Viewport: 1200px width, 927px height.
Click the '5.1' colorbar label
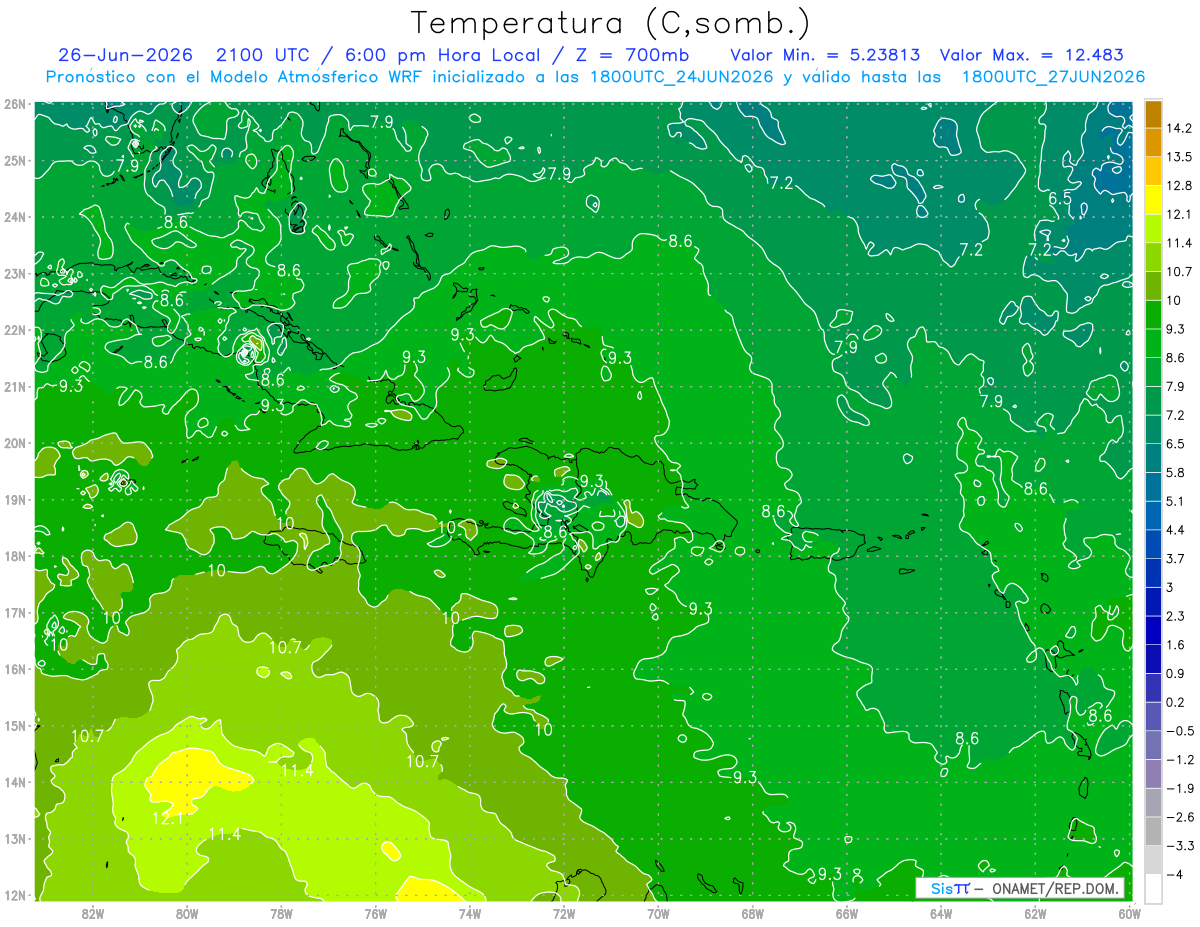click(x=1175, y=501)
